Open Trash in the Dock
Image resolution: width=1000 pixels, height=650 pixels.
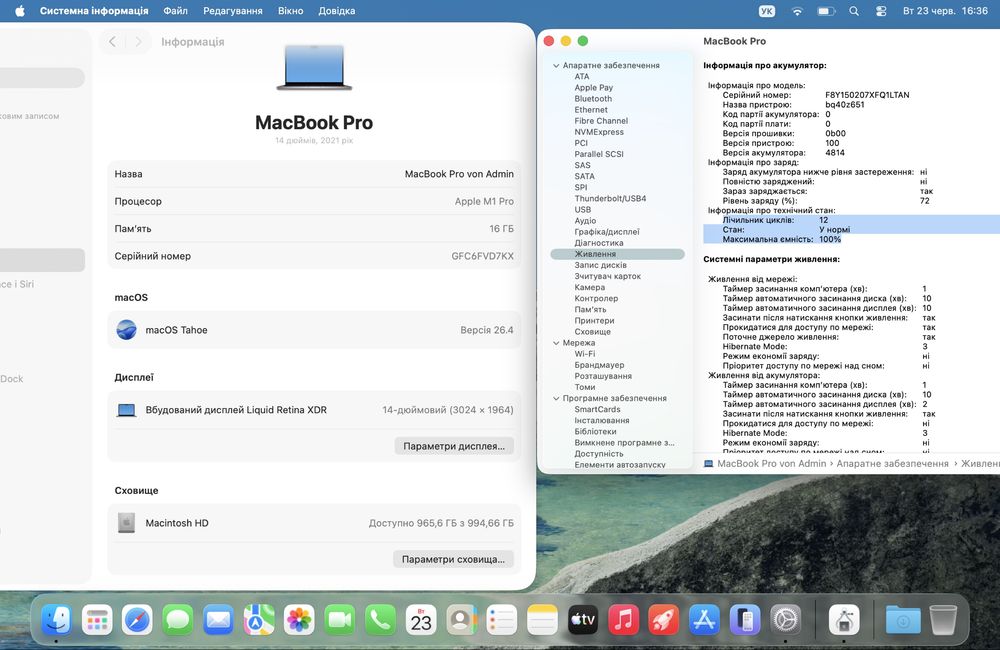943,619
